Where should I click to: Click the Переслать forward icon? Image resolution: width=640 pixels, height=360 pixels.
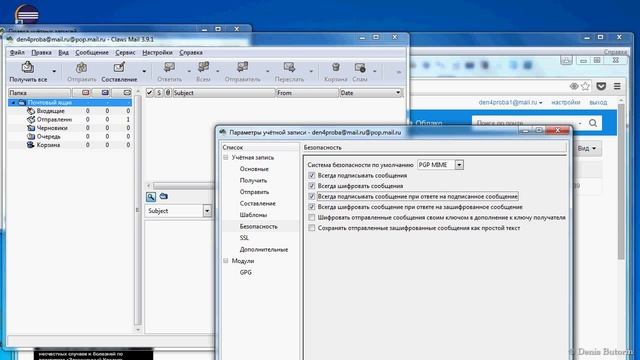pyautogui.click(x=289, y=67)
